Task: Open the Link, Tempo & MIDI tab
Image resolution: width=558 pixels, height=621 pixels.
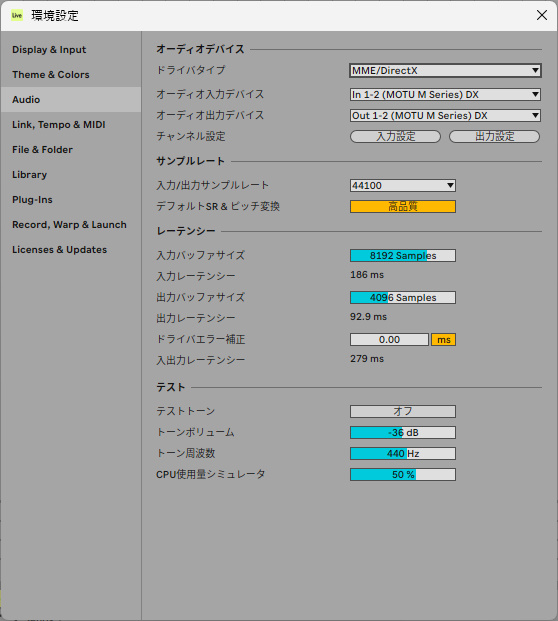Action: pyautogui.click(x=59, y=124)
